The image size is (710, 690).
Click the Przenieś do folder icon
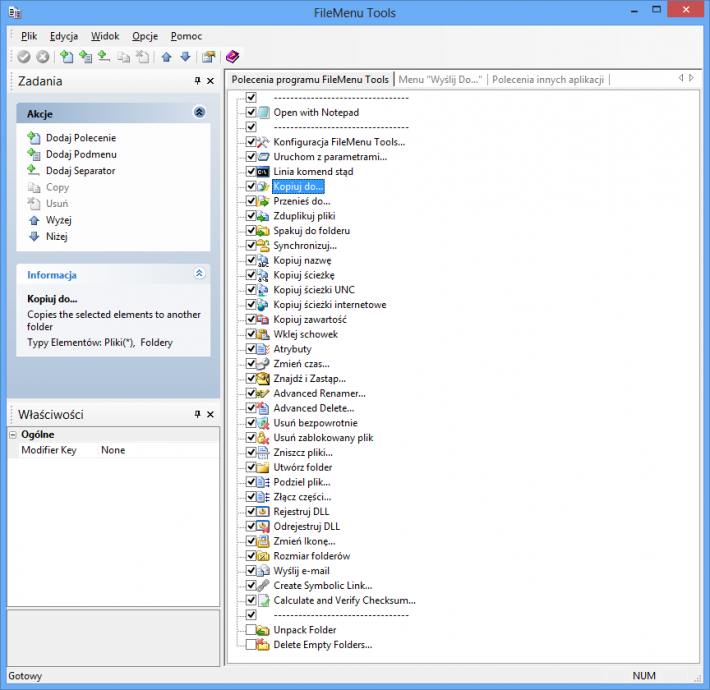263,201
